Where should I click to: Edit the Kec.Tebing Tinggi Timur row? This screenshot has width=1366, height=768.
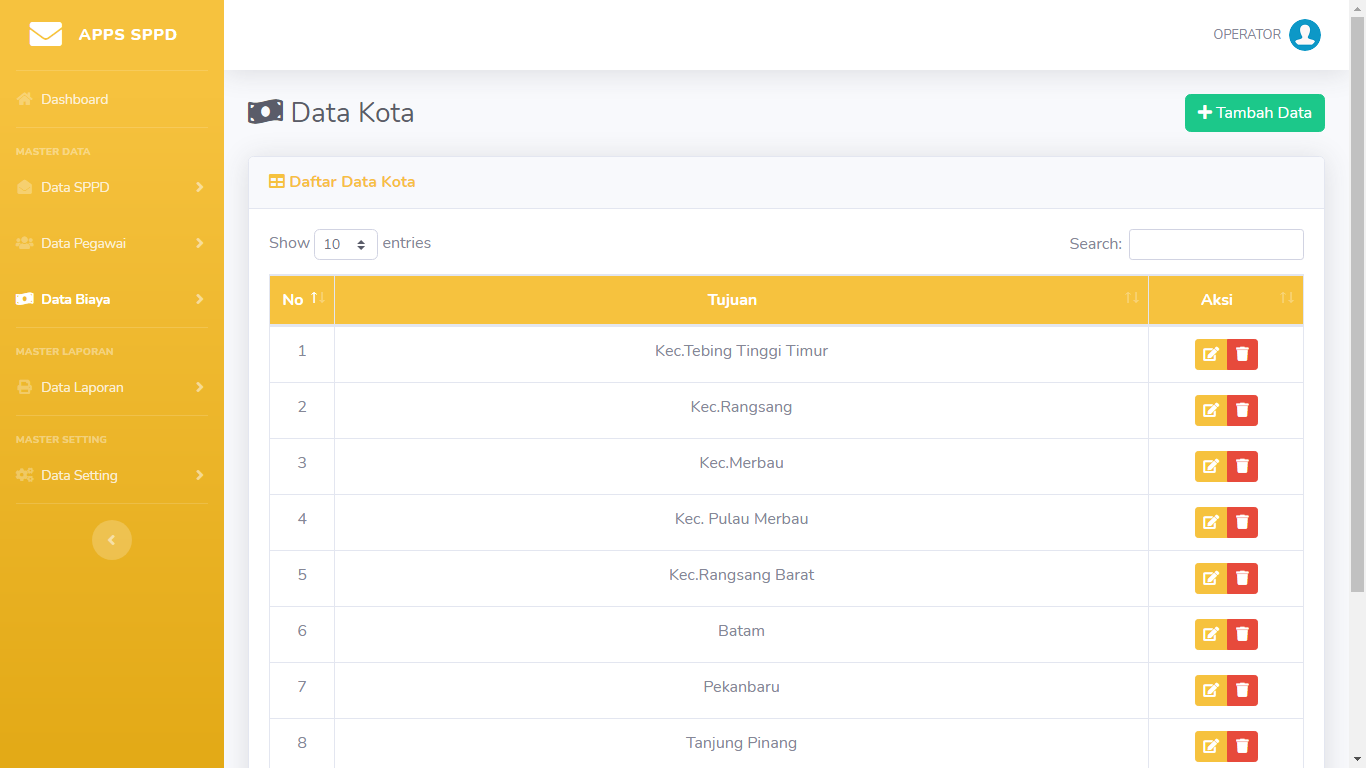click(x=1211, y=354)
